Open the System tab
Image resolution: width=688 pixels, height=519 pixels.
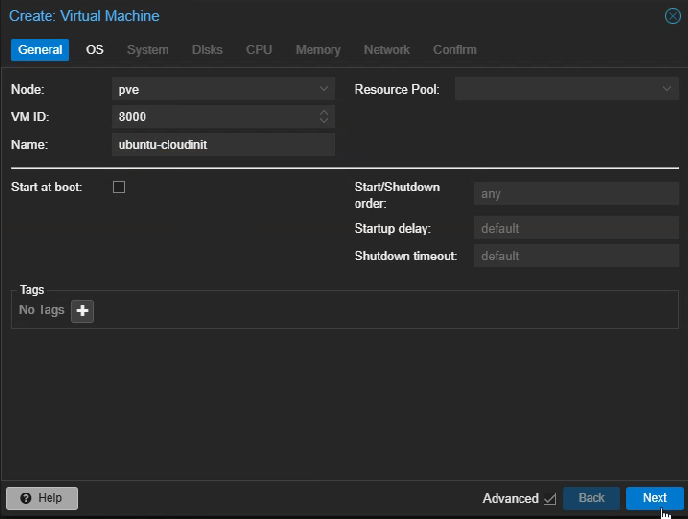148,50
